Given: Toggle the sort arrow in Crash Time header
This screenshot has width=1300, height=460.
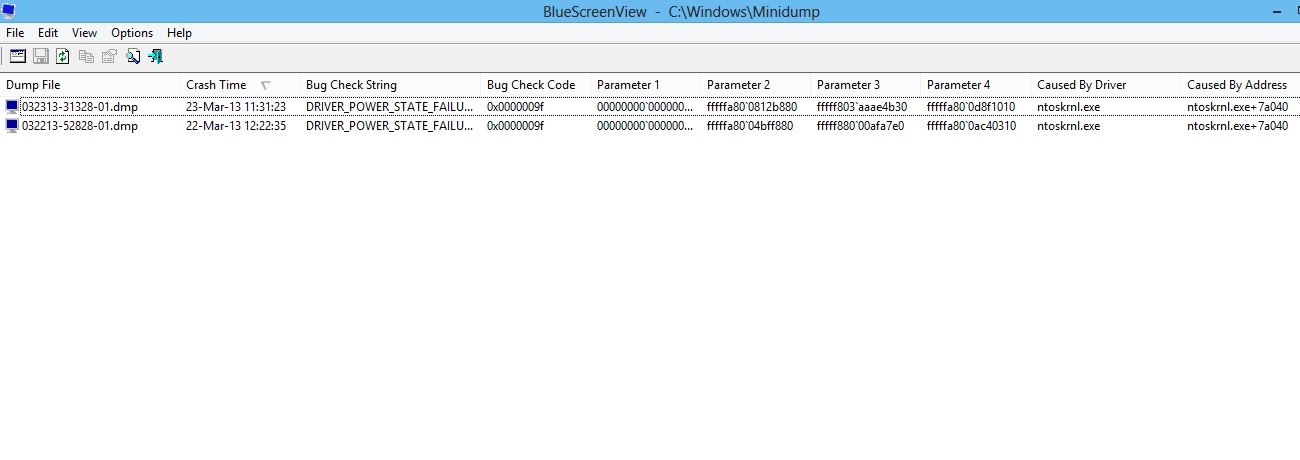Looking at the screenshot, I should coord(266,85).
